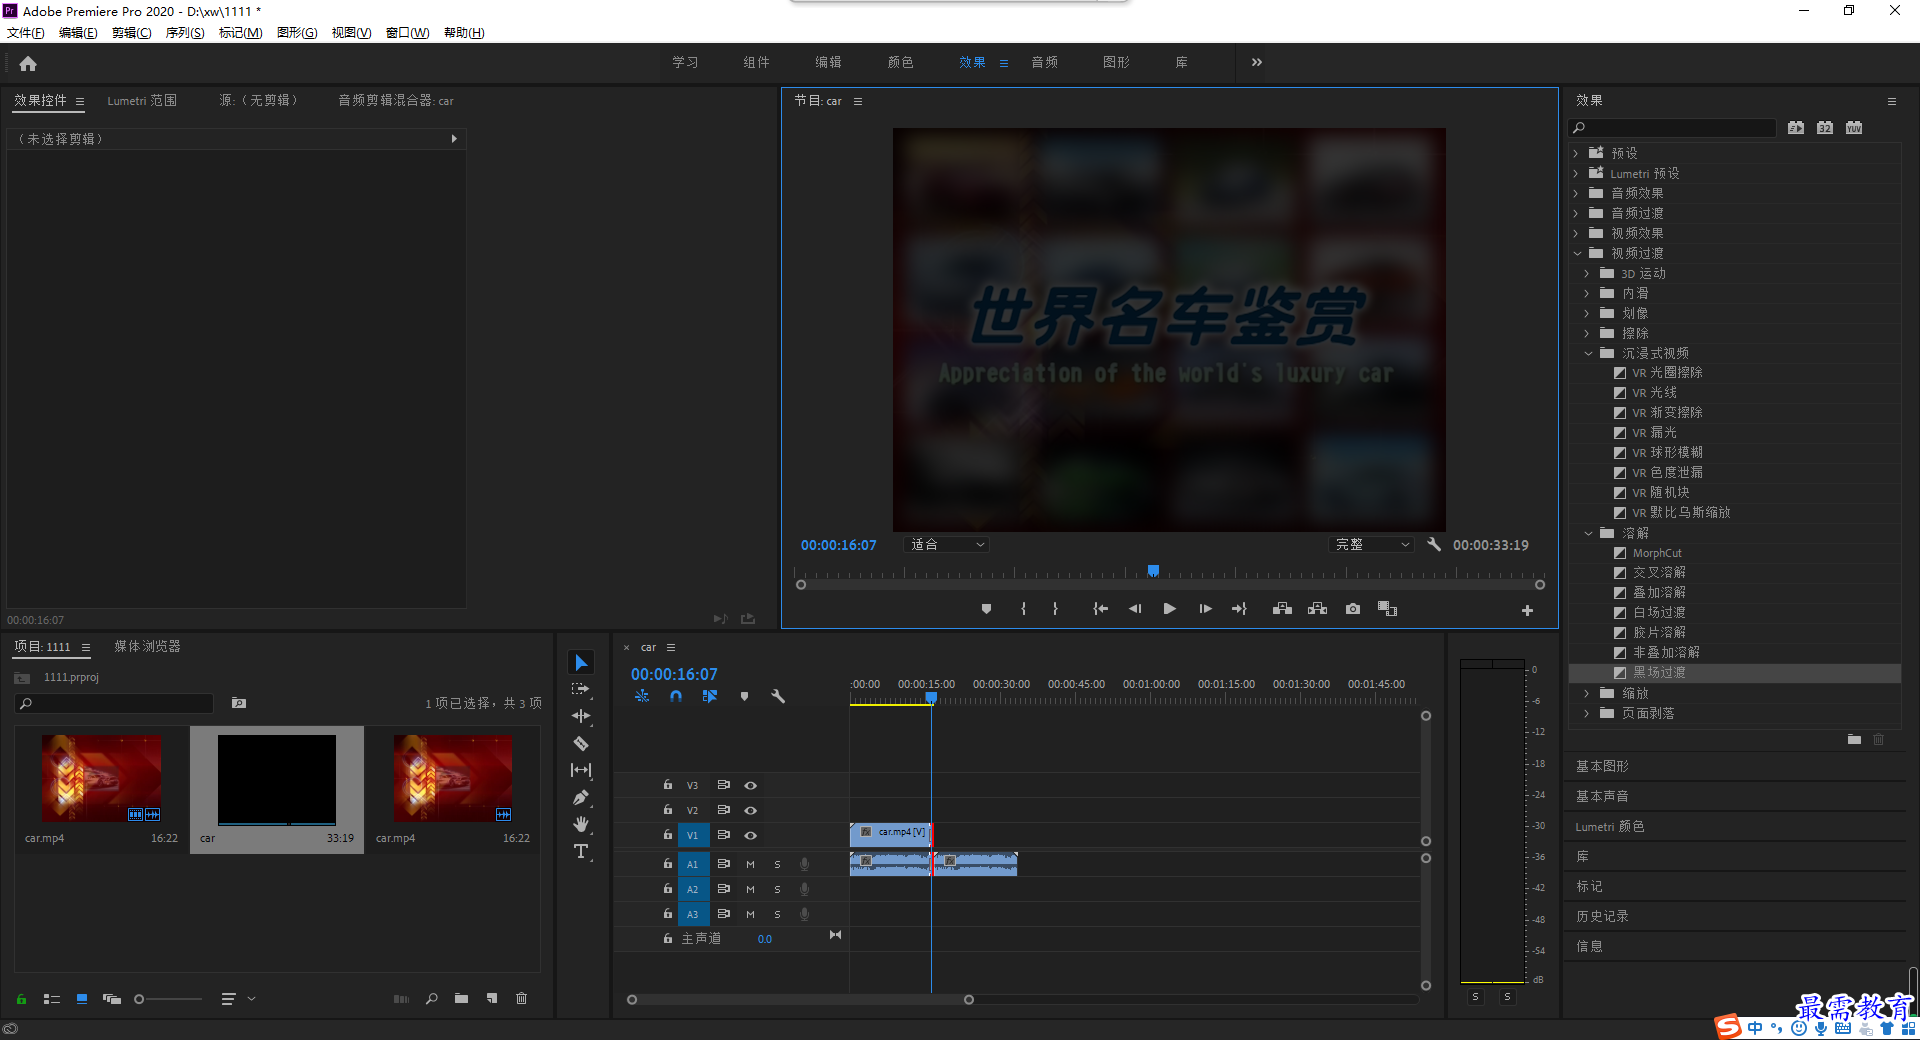Image resolution: width=1920 pixels, height=1040 pixels.
Task: Open the 序列(S) menu
Action: coord(185,33)
